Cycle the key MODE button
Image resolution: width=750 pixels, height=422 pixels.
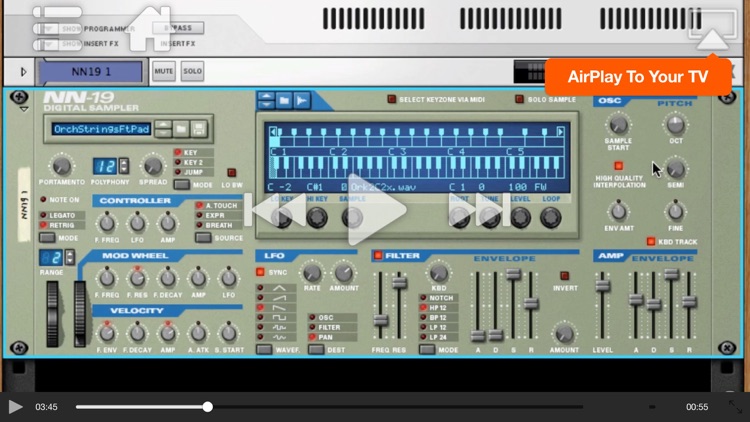tap(181, 185)
